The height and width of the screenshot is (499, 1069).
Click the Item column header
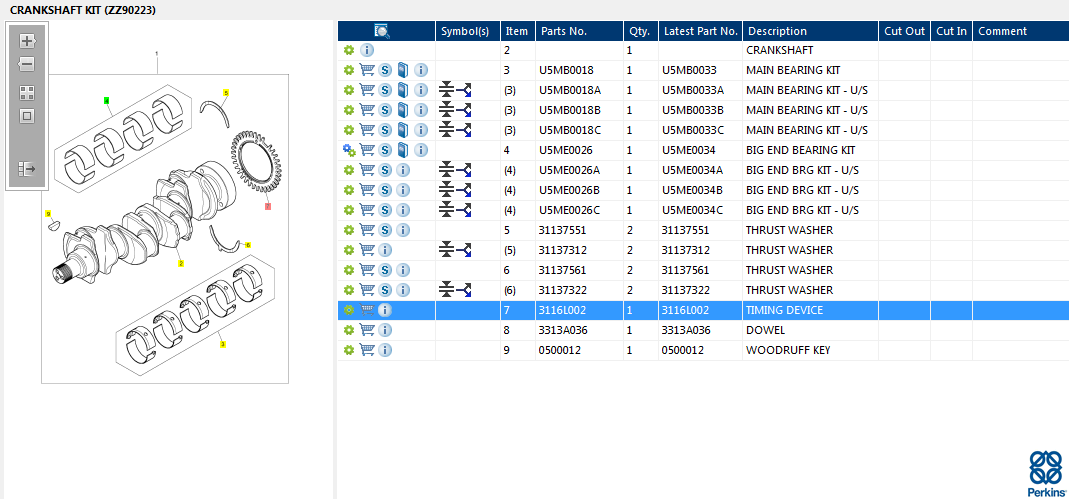(x=517, y=31)
